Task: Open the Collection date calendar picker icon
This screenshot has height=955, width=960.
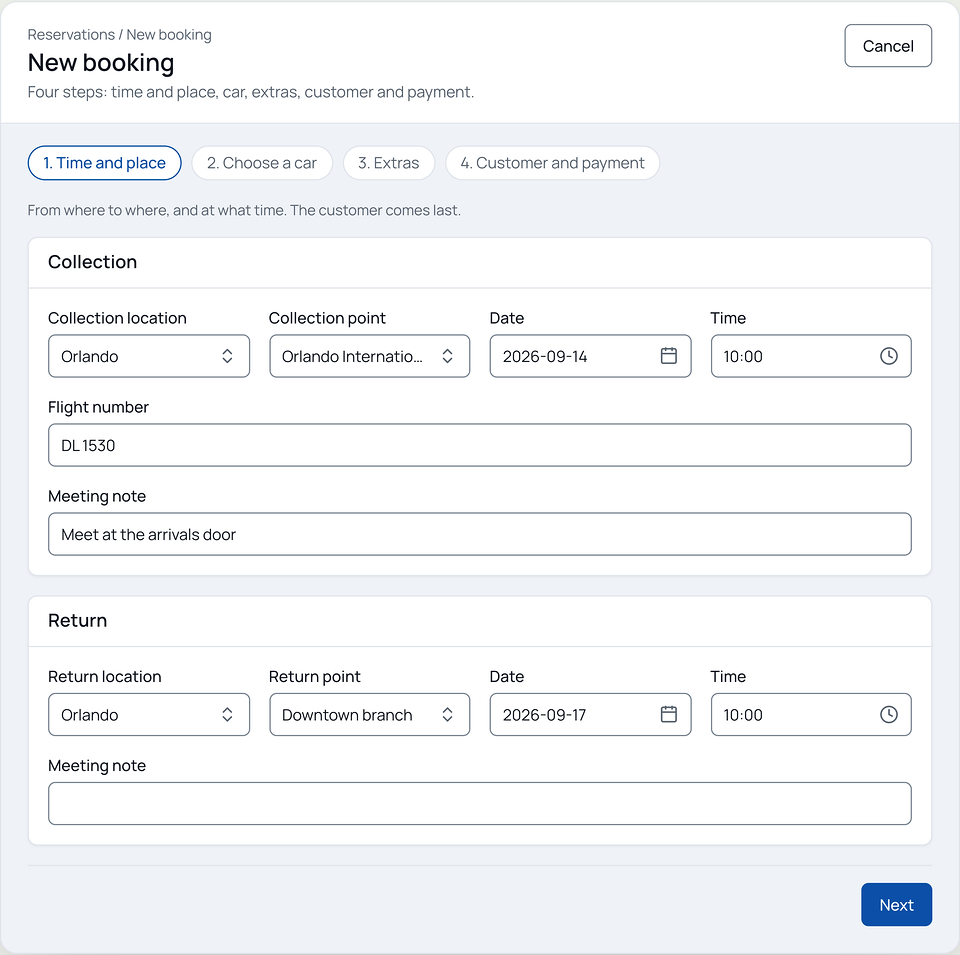Action: (669, 356)
